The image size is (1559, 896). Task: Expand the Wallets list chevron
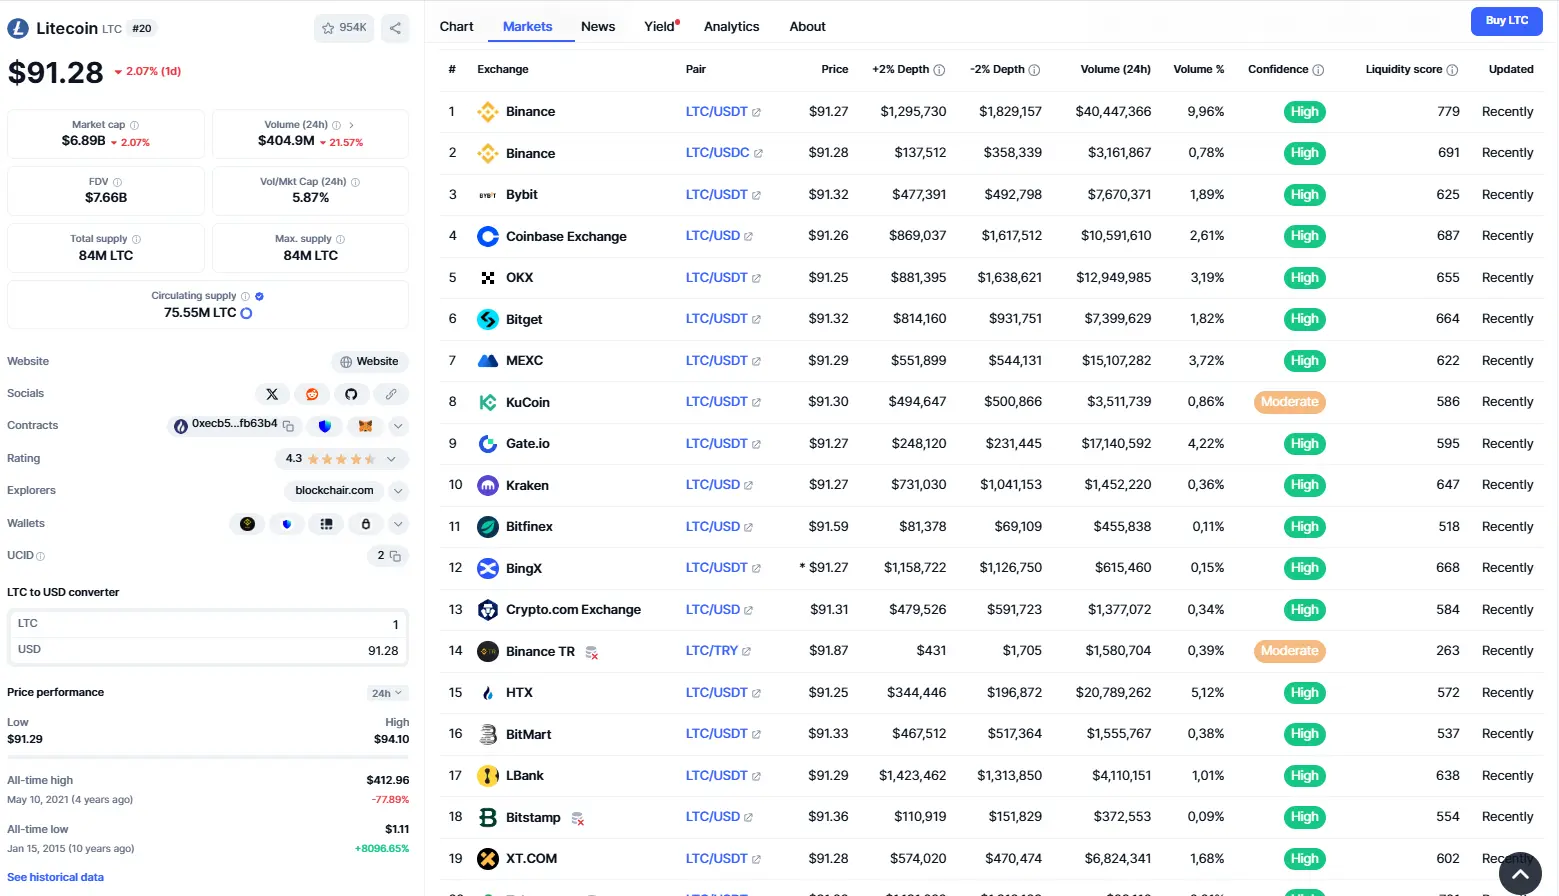pyautogui.click(x=397, y=523)
